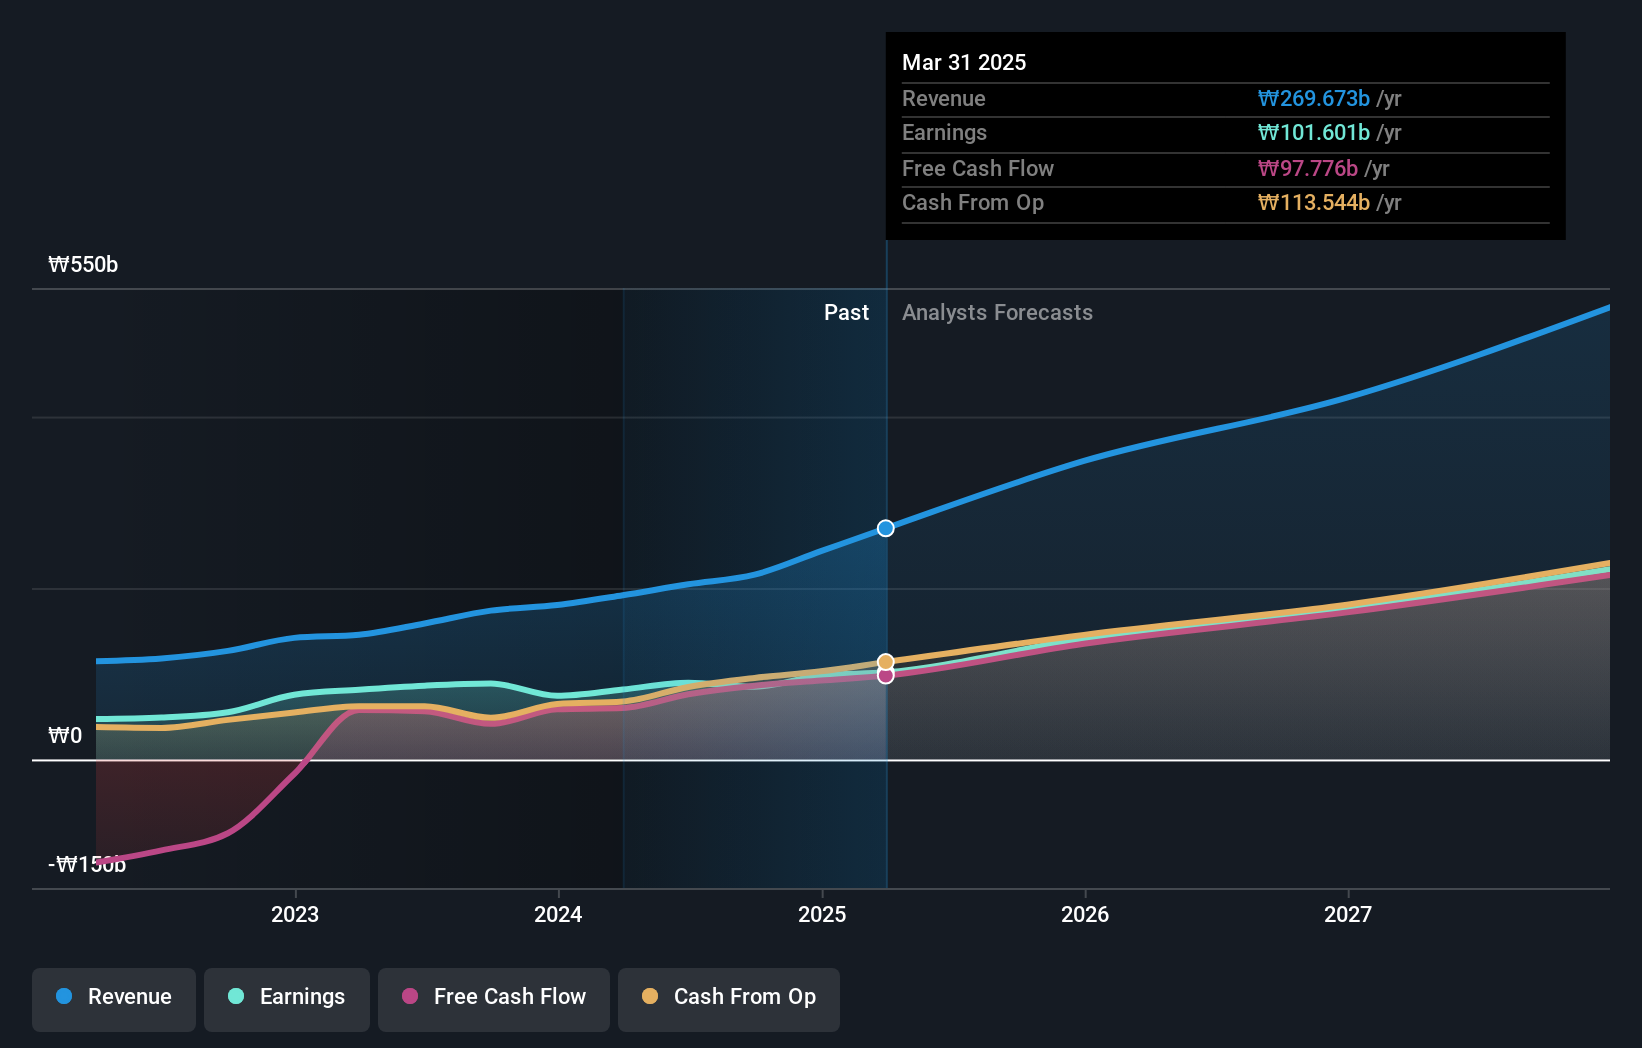The image size is (1642, 1048).
Task: Toggle the Earnings legend item
Action: (x=287, y=997)
